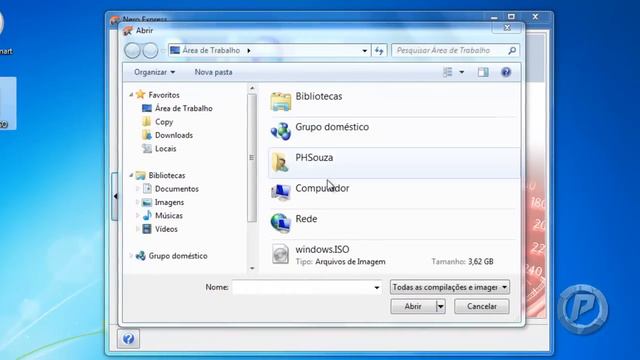
Task: Open the Bibliotecas item in file list
Action: point(394,101)
